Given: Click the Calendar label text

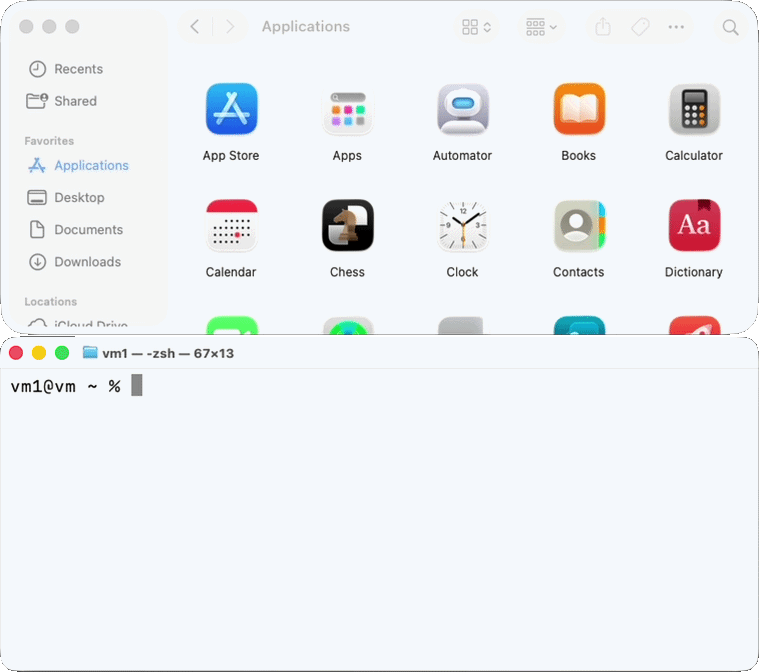Looking at the screenshot, I should [231, 272].
